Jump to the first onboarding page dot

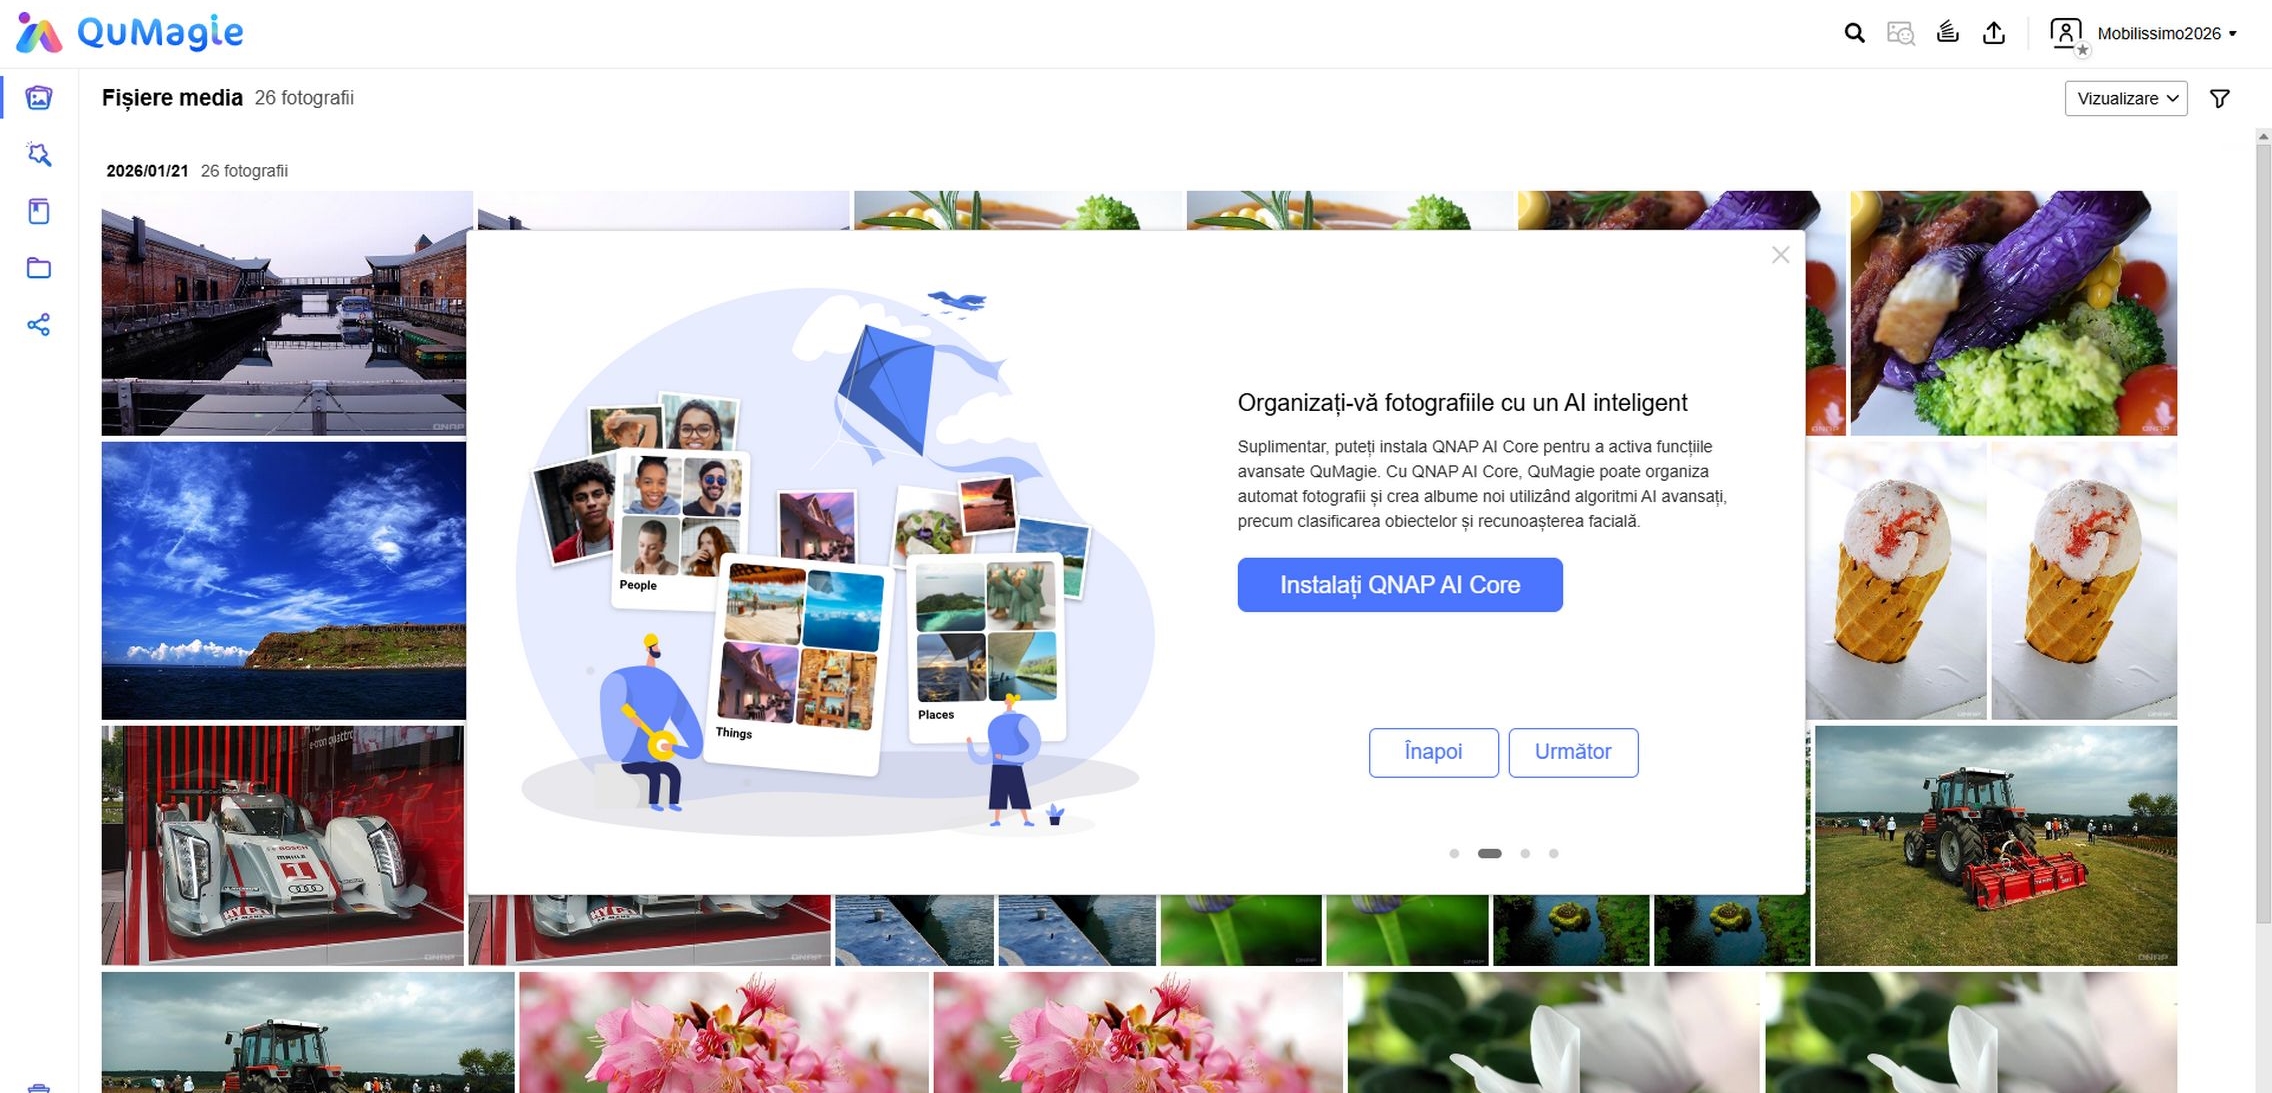(1454, 853)
